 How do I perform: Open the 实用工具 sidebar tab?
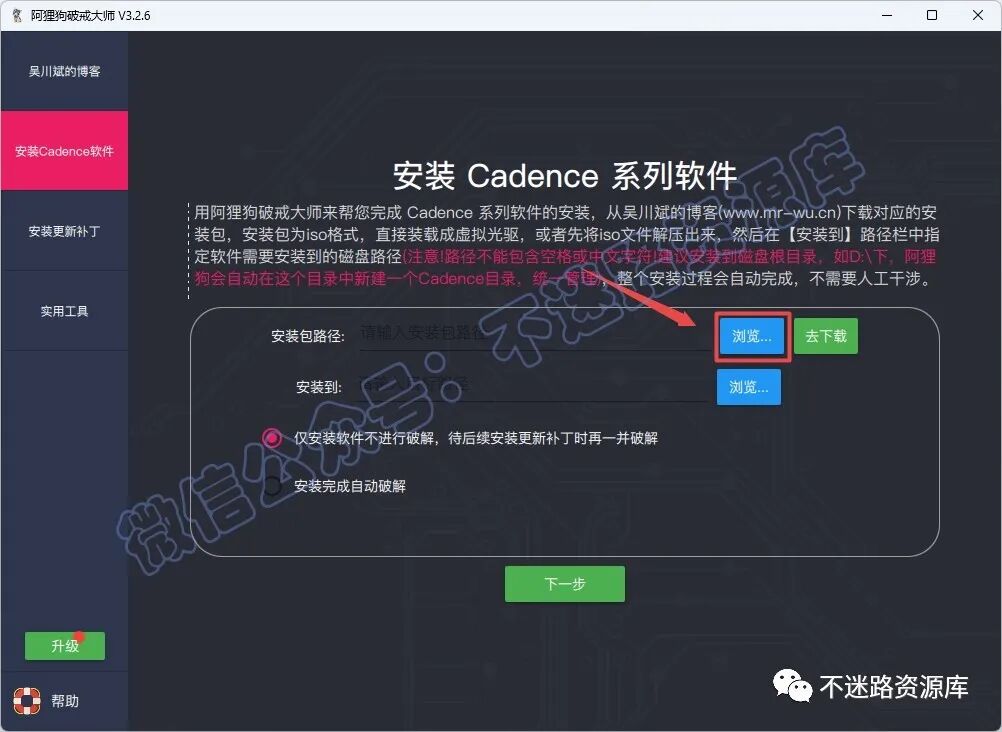(65, 311)
